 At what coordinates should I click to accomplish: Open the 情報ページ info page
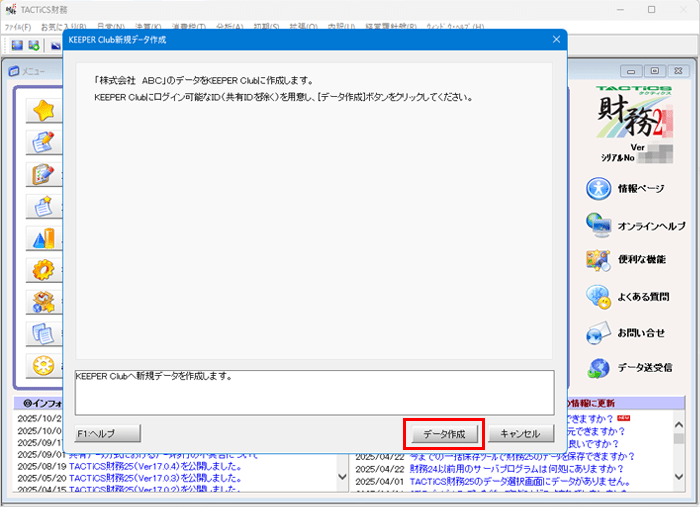coord(640,188)
